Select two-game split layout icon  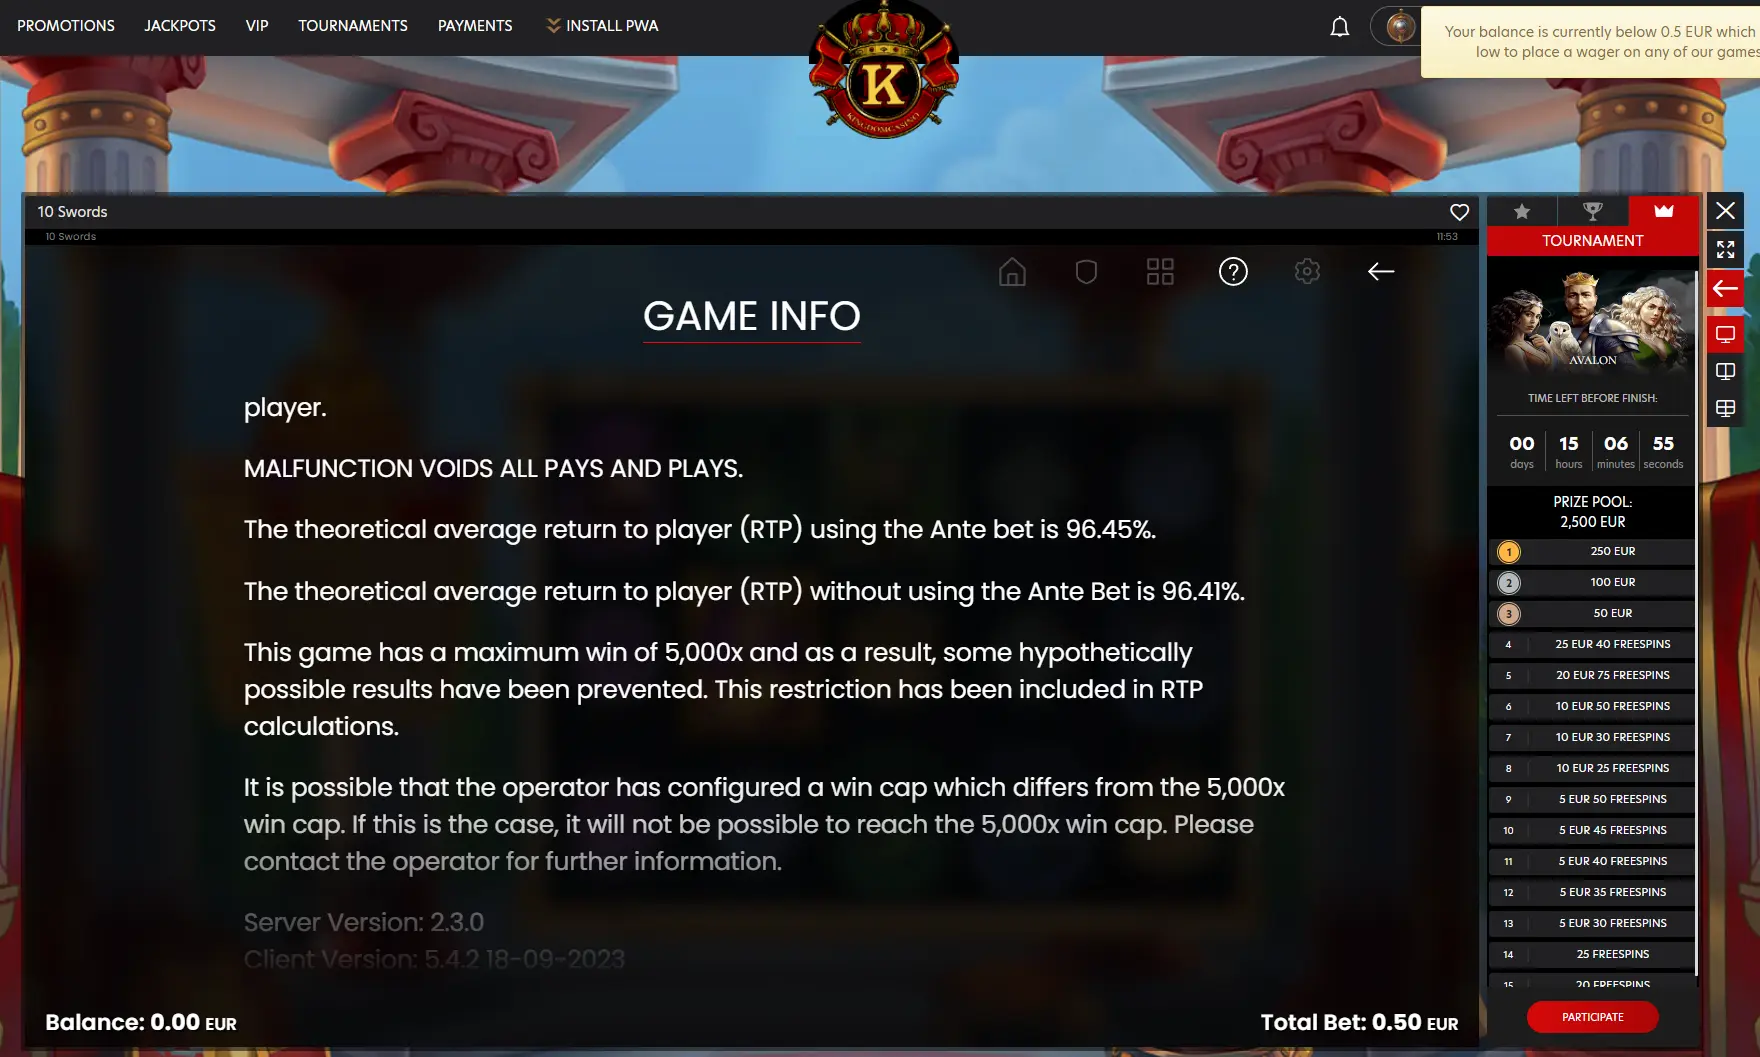click(x=1726, y=372)
